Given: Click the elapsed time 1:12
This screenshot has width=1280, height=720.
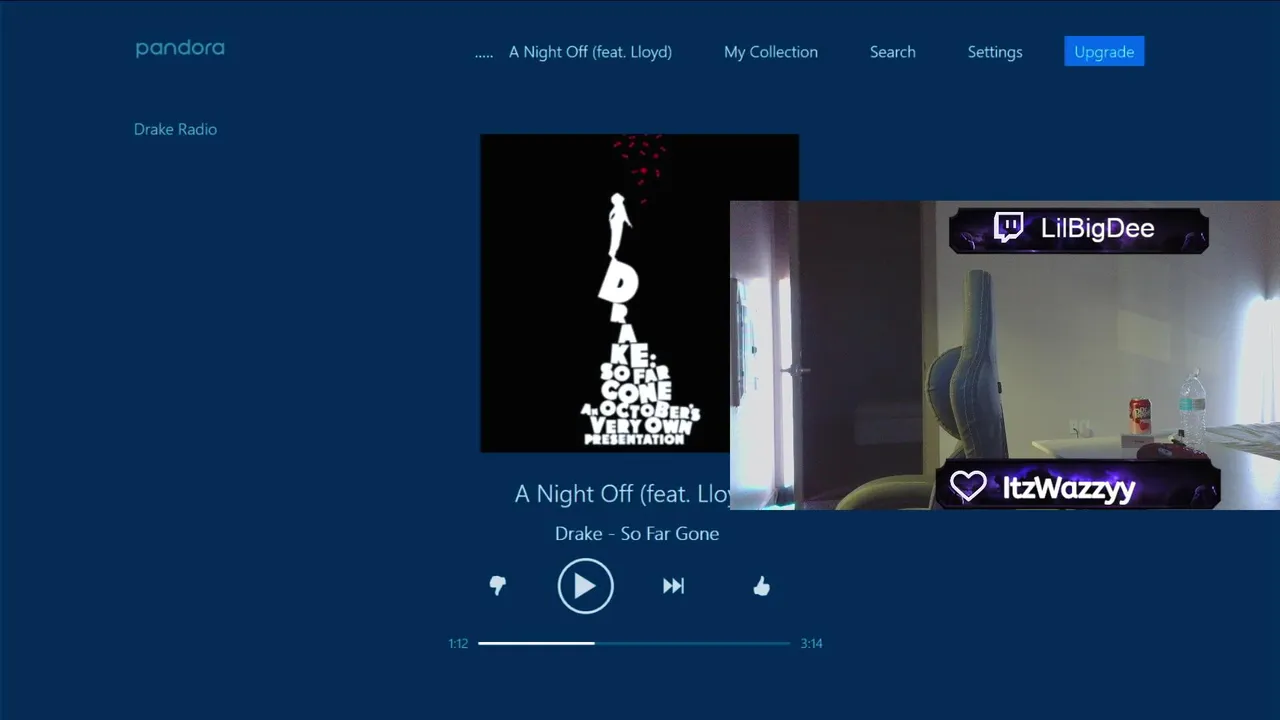Looking at the screenshot, I should click(458, 644).
